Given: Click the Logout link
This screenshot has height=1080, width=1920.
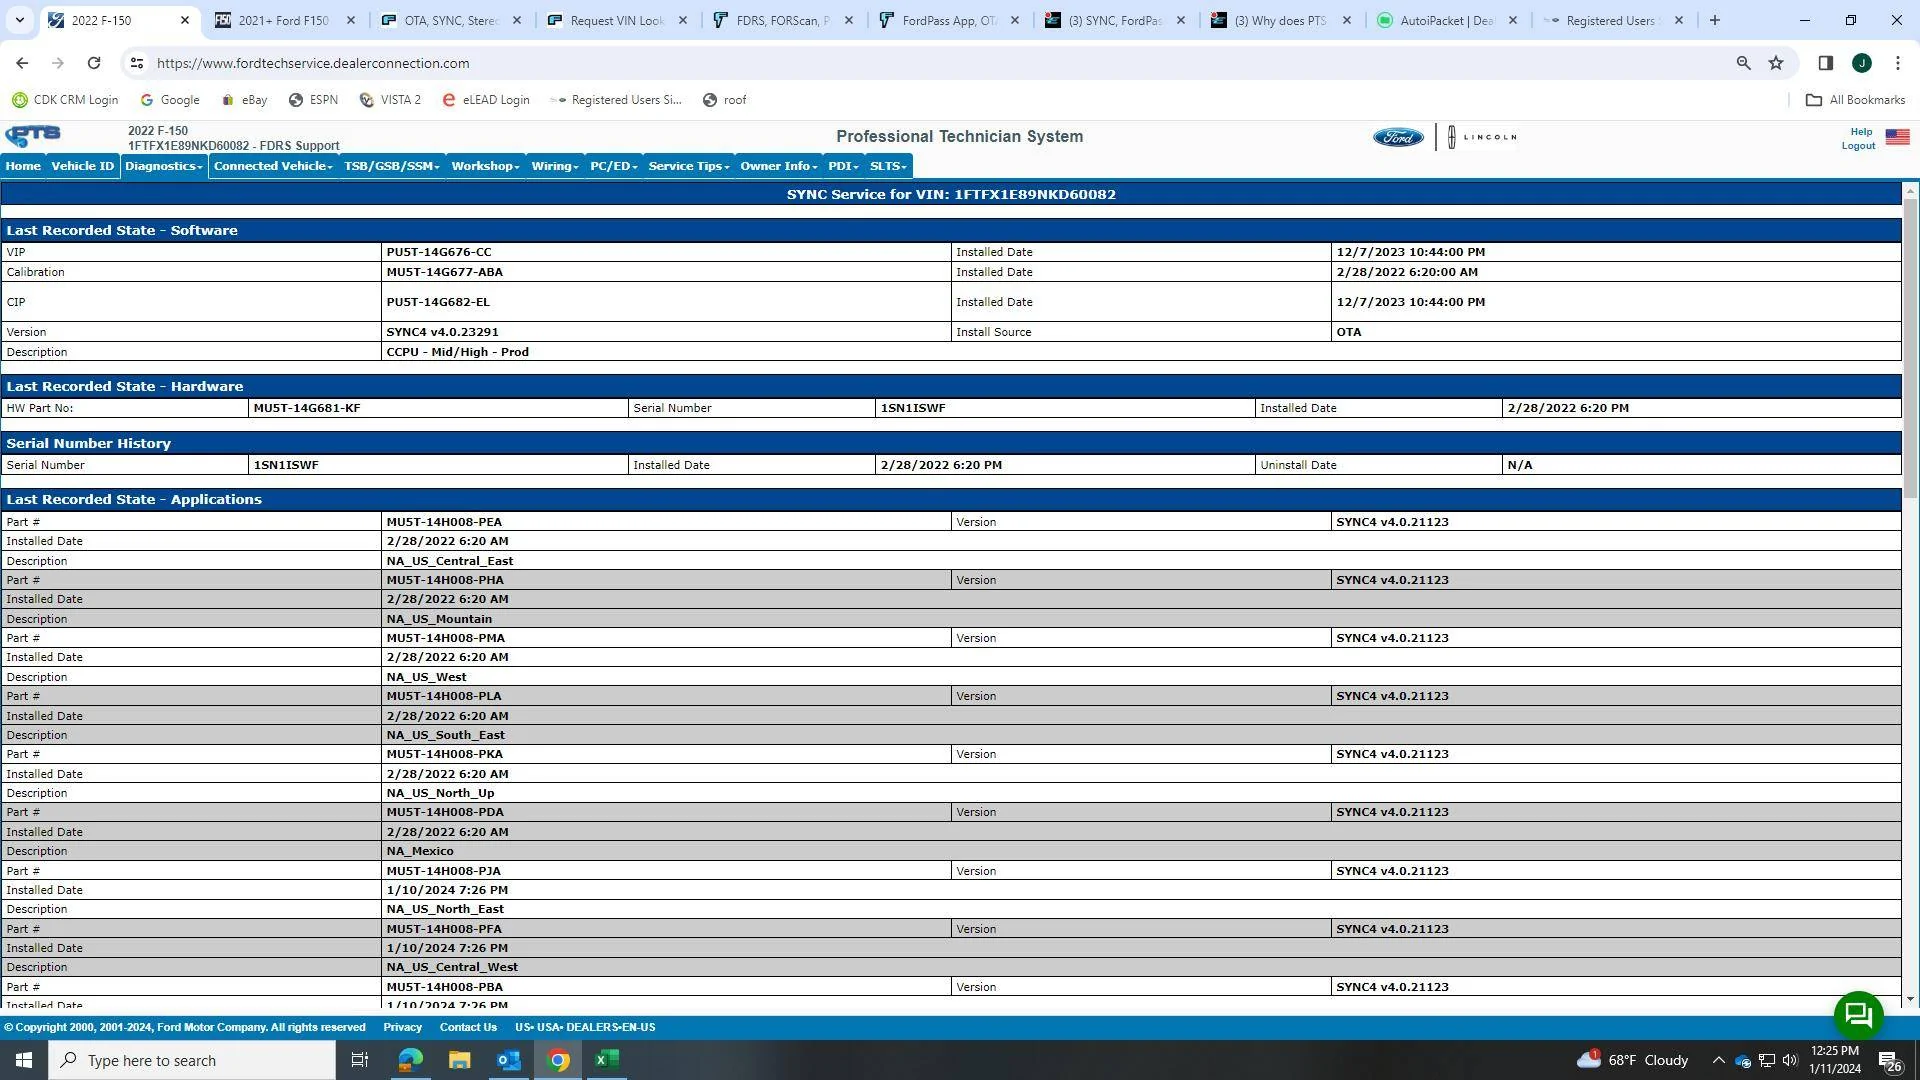Looking at the screenshot, I should pos(1858,146).
